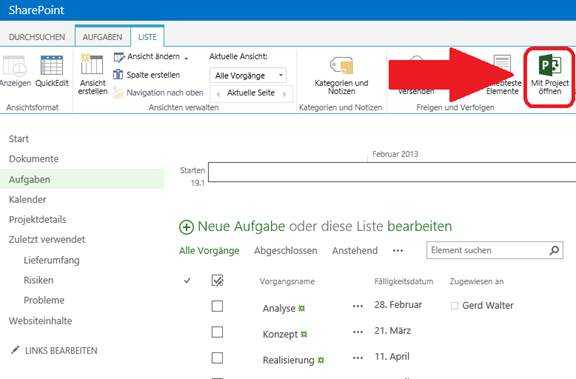The width and height of the screenshot is (576, 379).
Task: Click the Spalte erstellen icon
Action: [118, 75]
